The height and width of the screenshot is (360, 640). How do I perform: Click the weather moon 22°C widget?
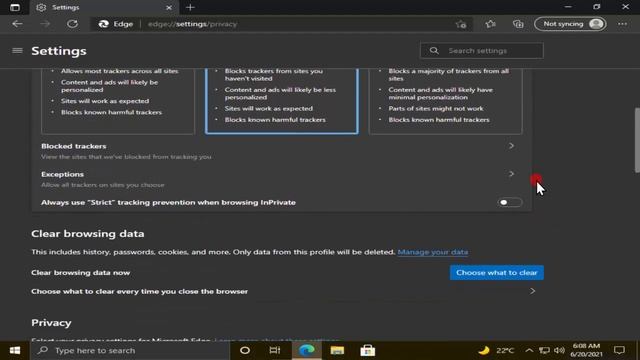tap(496, 351)
